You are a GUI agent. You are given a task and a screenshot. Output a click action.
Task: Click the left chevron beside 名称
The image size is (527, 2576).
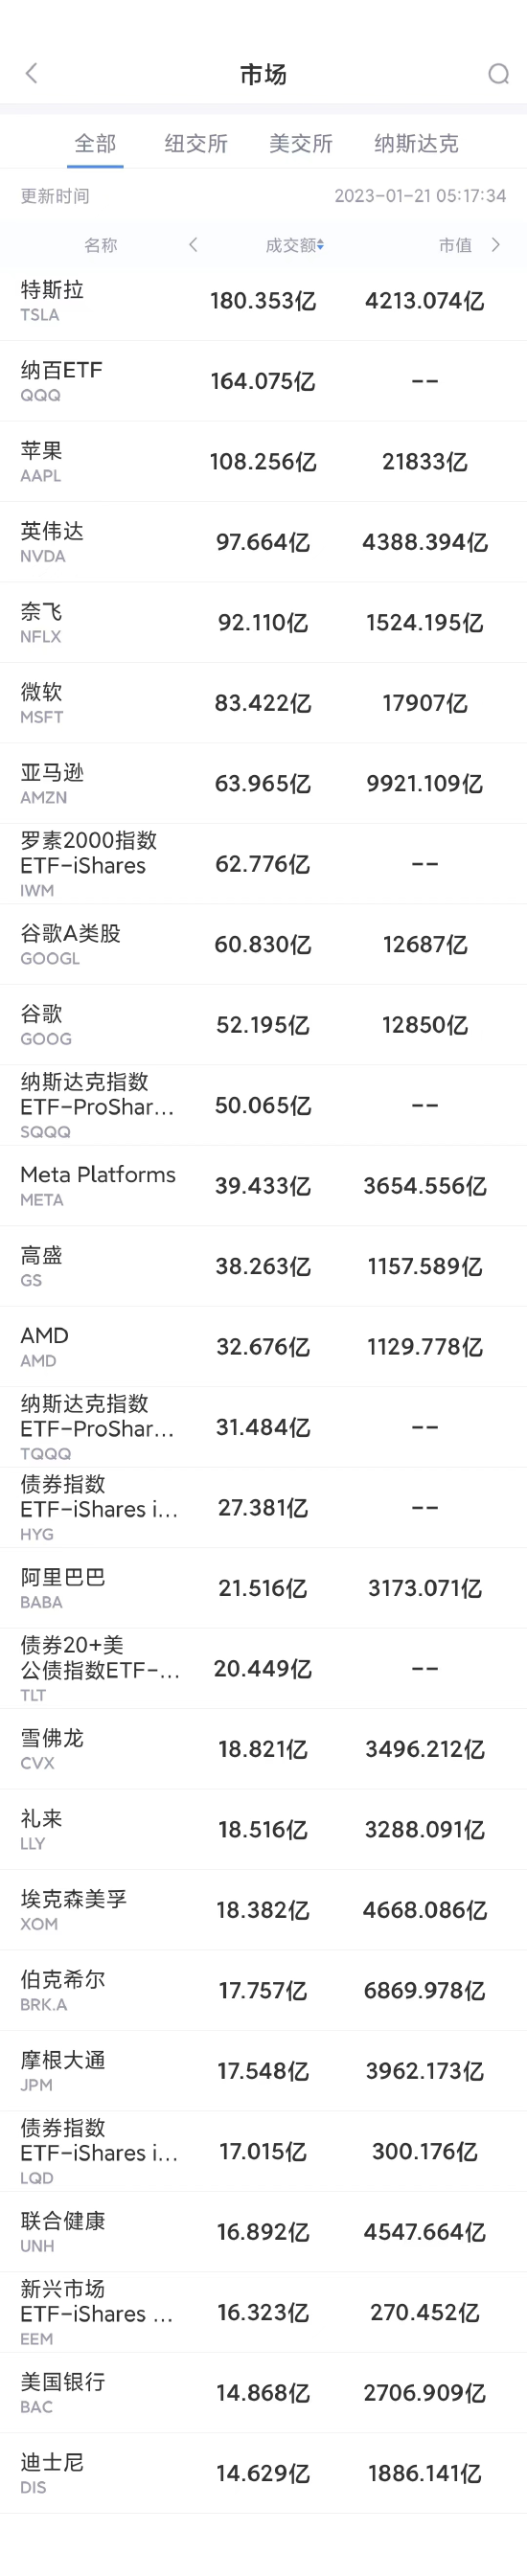(x=193, y=245)
